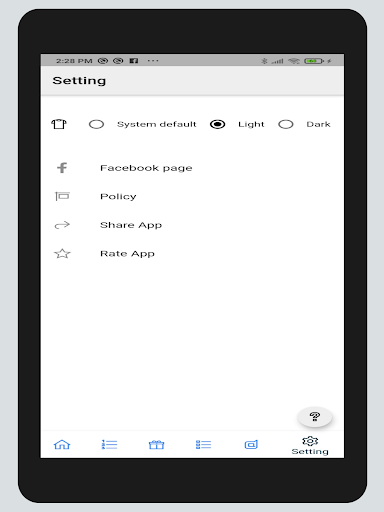Switch to the card-shaped tab icon
The image size is (384, 512).
(251, 444)
